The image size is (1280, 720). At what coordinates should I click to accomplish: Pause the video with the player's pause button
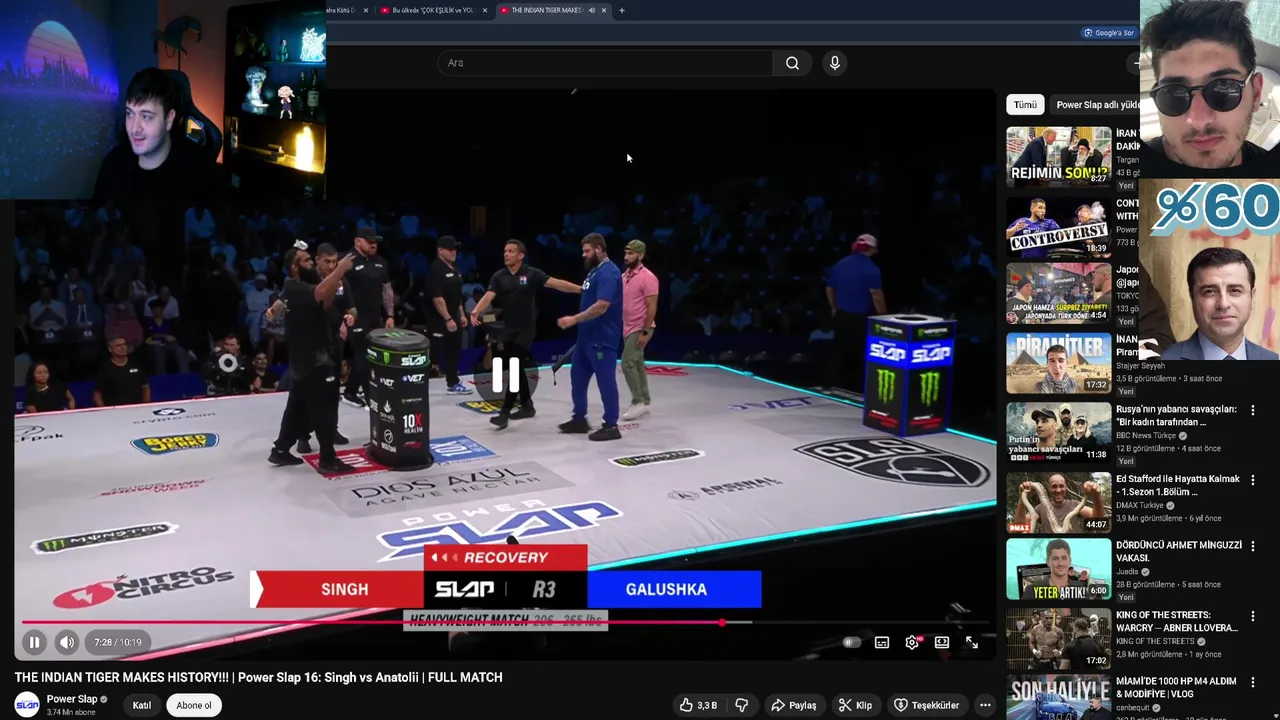pos(34,642)
